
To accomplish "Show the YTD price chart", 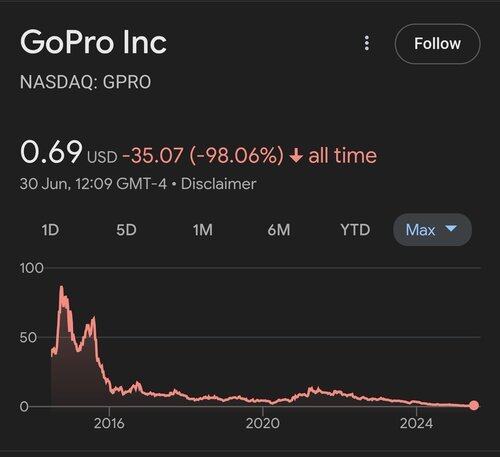I will (x=355, y=230).
